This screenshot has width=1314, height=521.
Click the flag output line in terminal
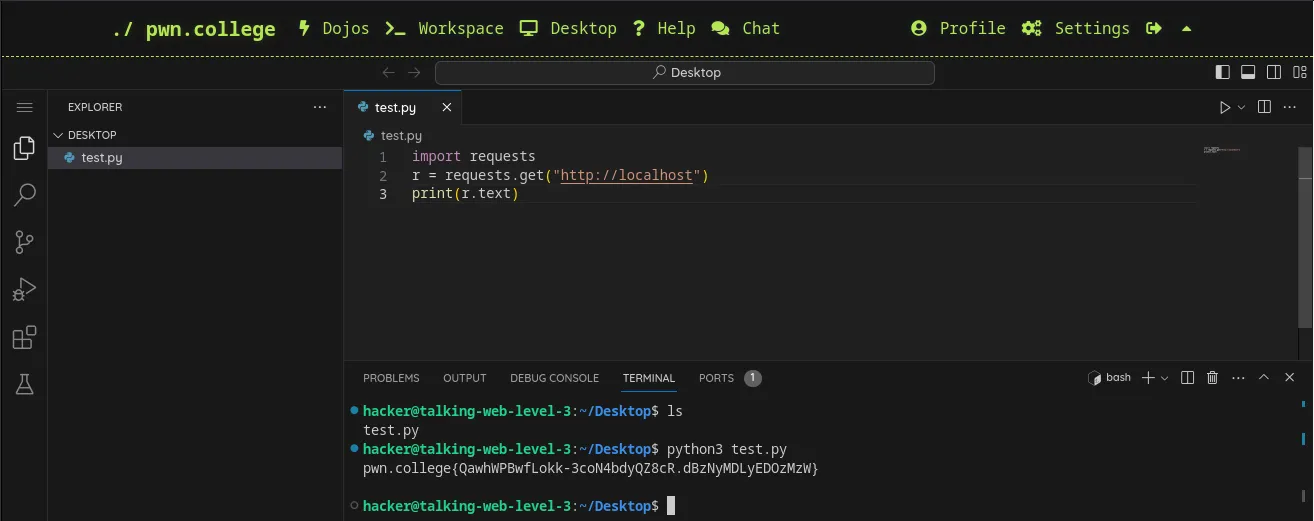click(591, 468)
